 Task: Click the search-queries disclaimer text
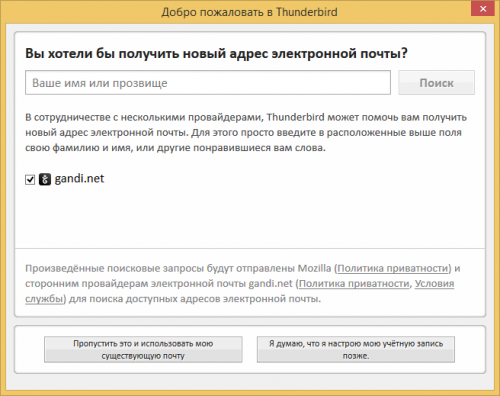[x=243, y=284]
